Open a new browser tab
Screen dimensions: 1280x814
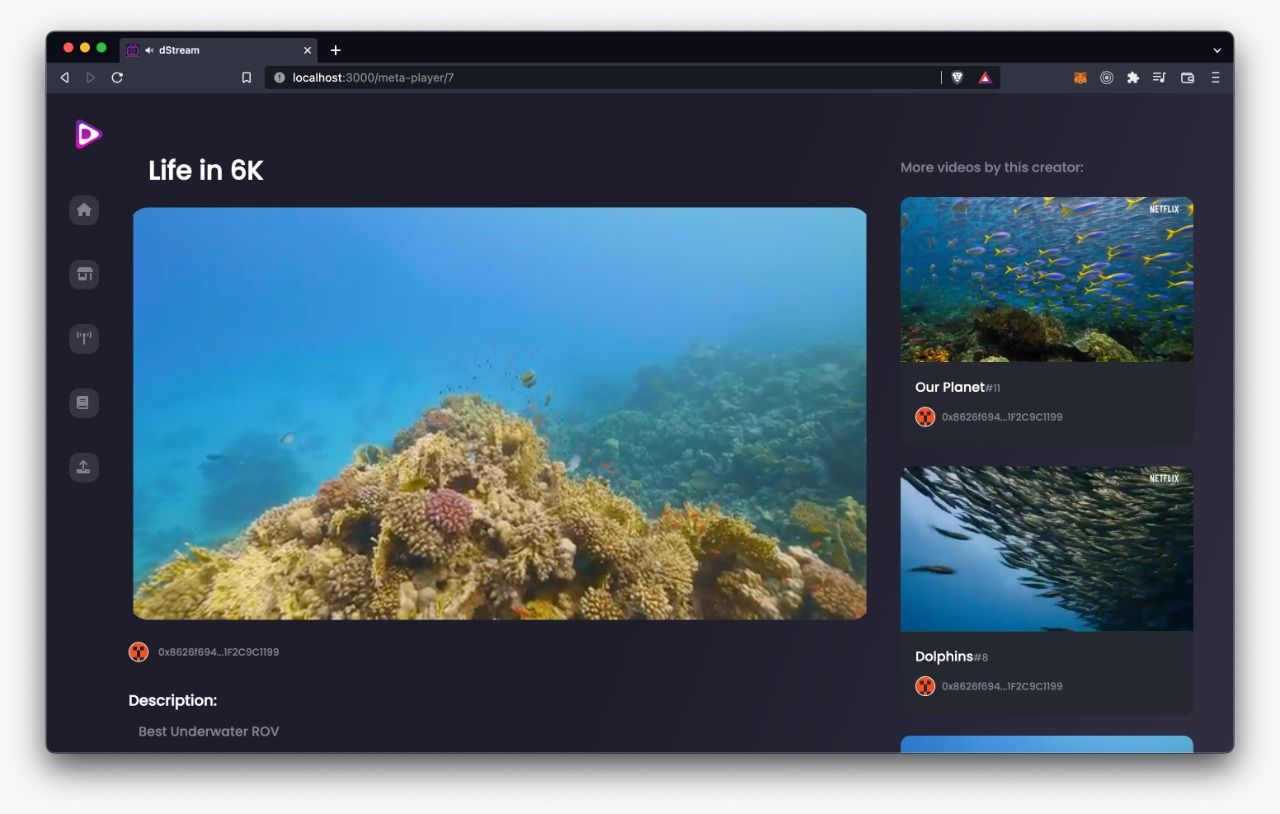point(335,50)
